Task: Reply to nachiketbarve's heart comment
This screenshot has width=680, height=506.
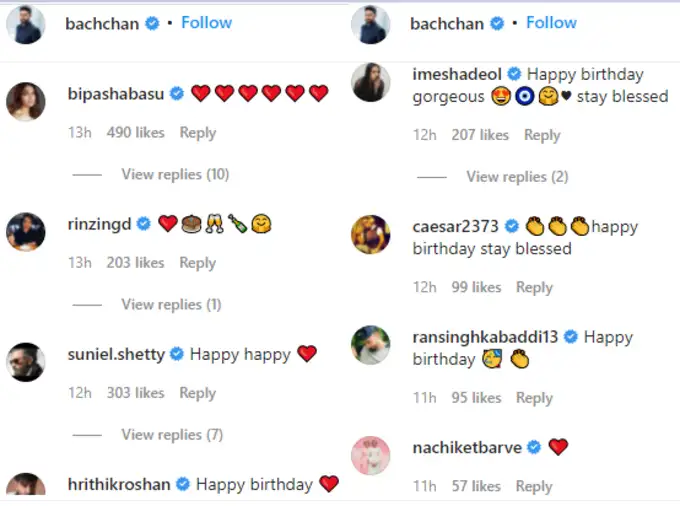Action: [x=534, y=487]
